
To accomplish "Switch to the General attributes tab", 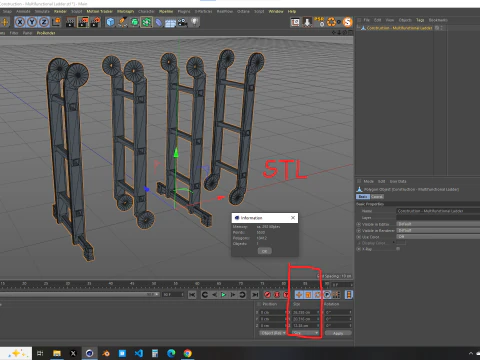I will tap(377, 197).
